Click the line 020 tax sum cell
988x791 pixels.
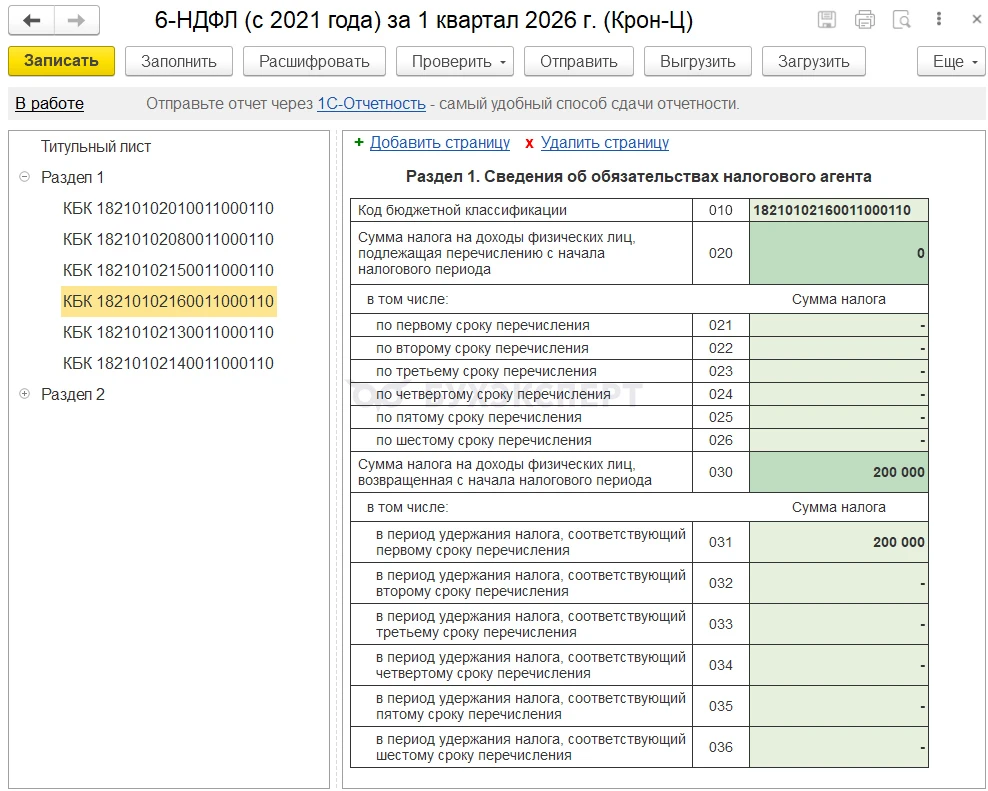pyautogui.click(x=839, y=253)
